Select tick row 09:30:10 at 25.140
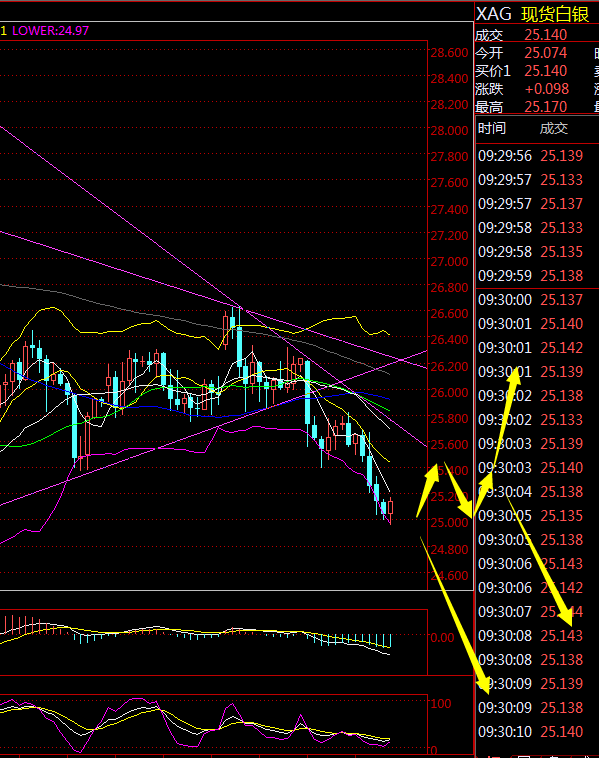This screenshot has width=599, height=758. [x=530, y=731]
